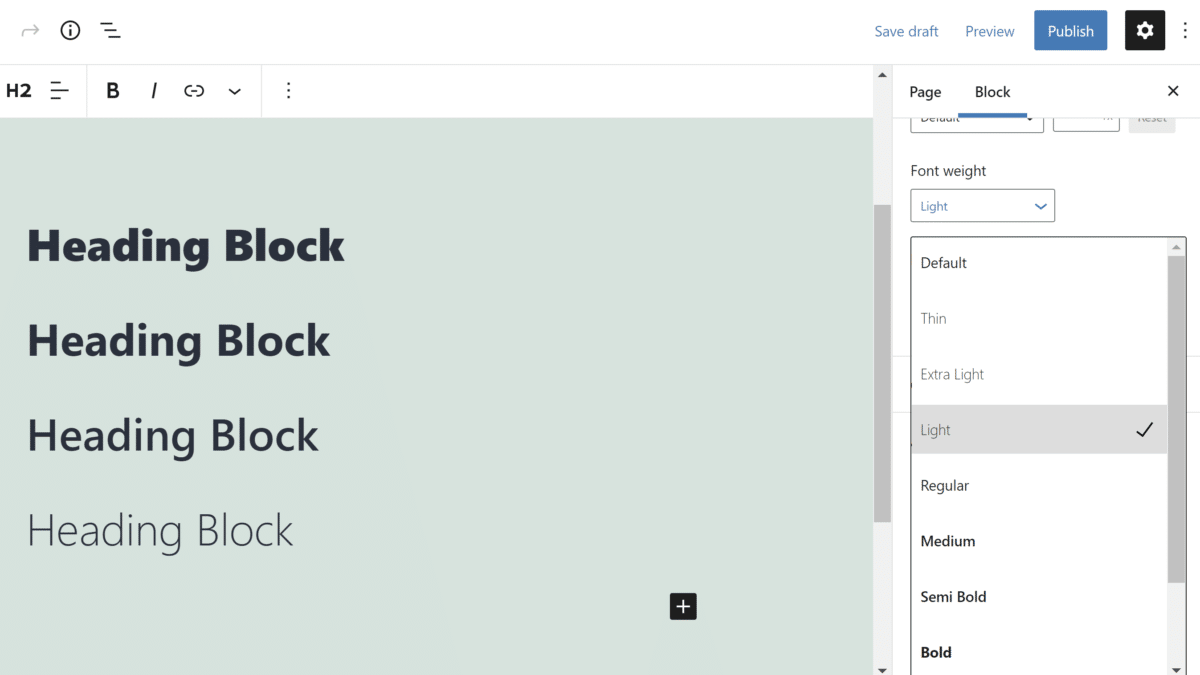The image size is (1200, 675).
Task: Open text alignment options
Action: [x=60, y=91]
